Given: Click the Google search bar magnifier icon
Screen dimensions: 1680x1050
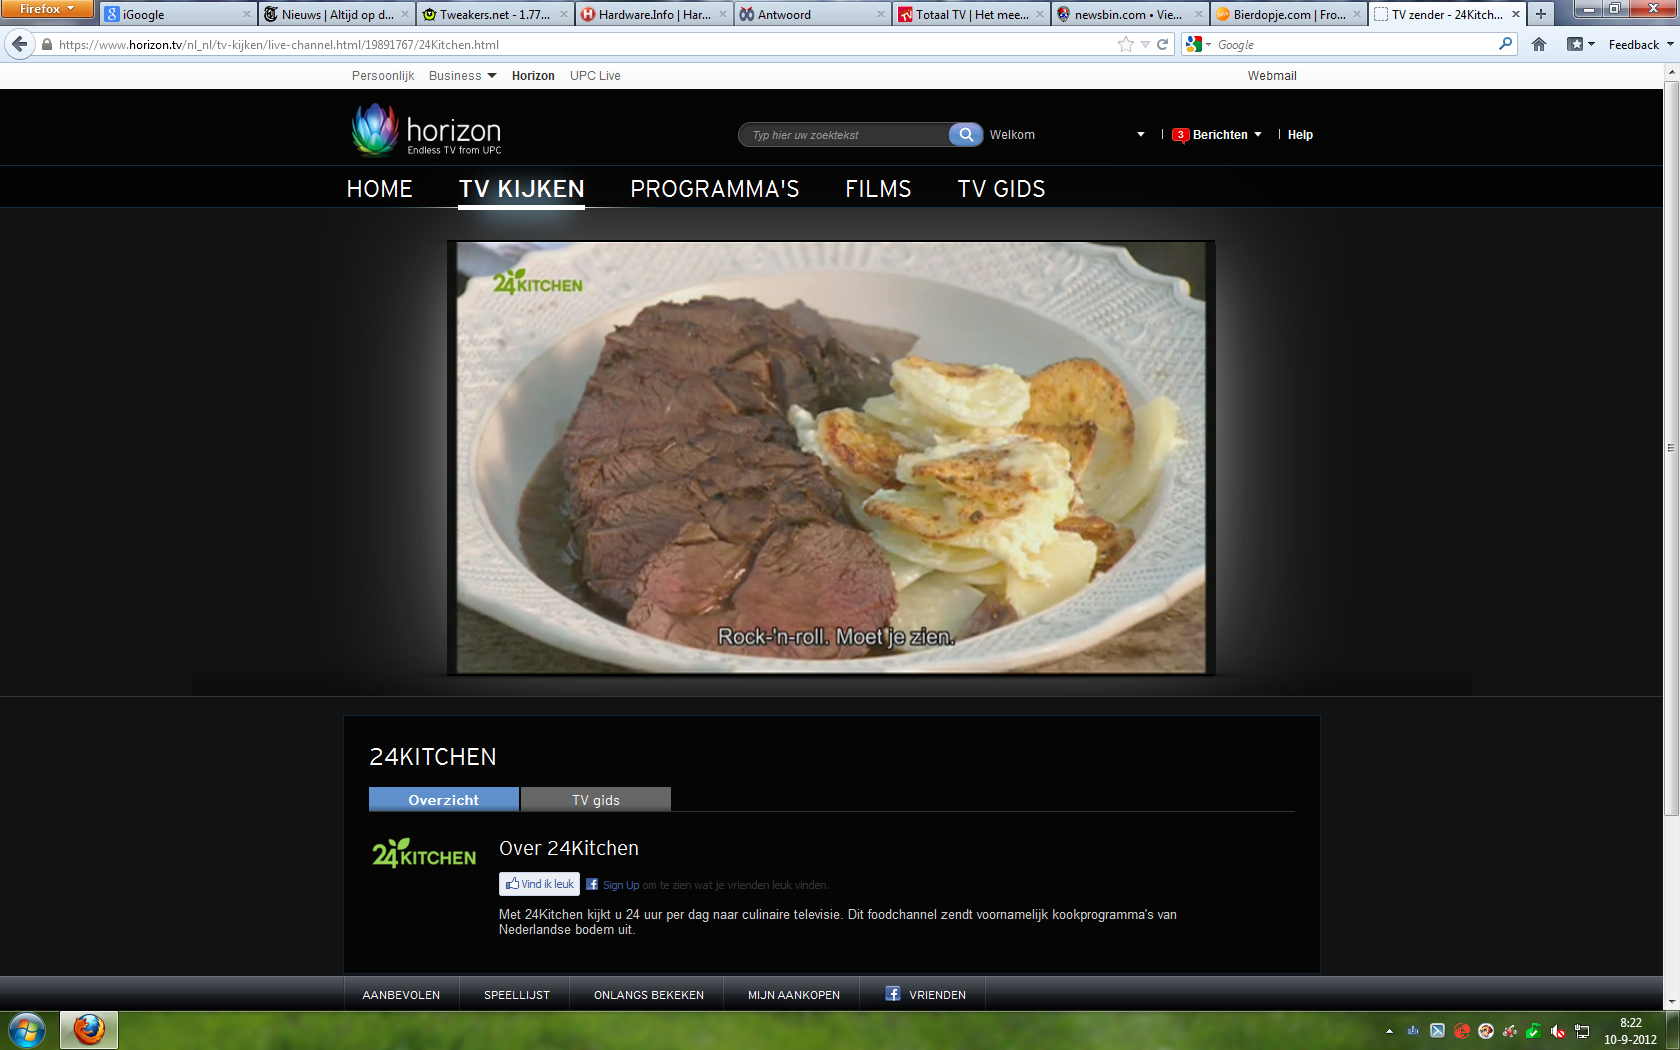Looking at the screenshot, I should 1505,44.
